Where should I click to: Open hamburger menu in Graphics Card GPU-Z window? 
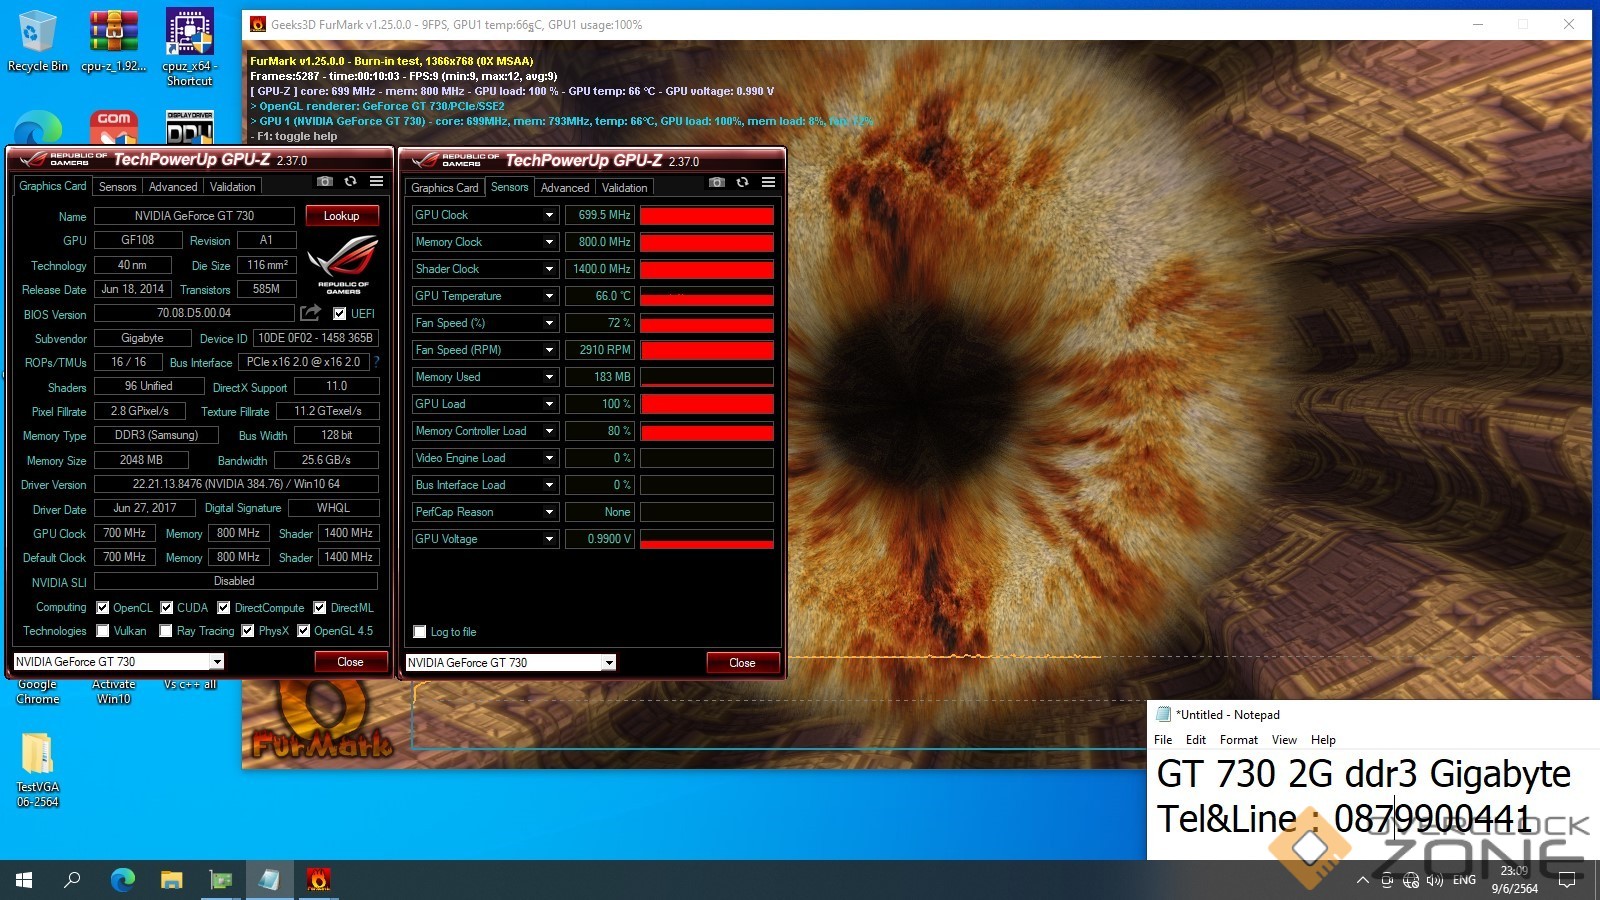coord(376,181)
